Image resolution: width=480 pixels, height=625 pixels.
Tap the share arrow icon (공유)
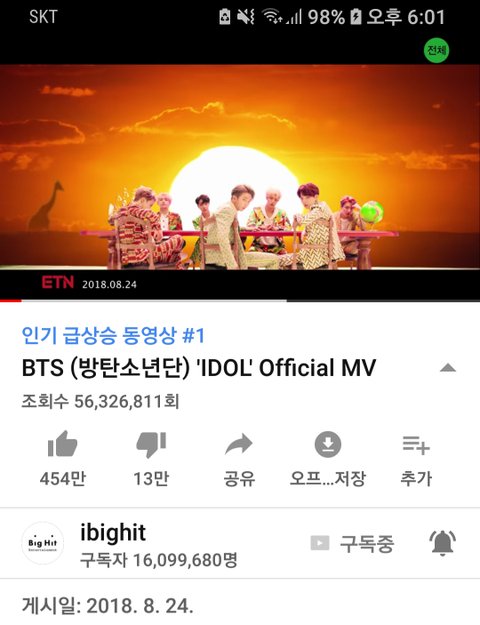[x=239, y=444]
